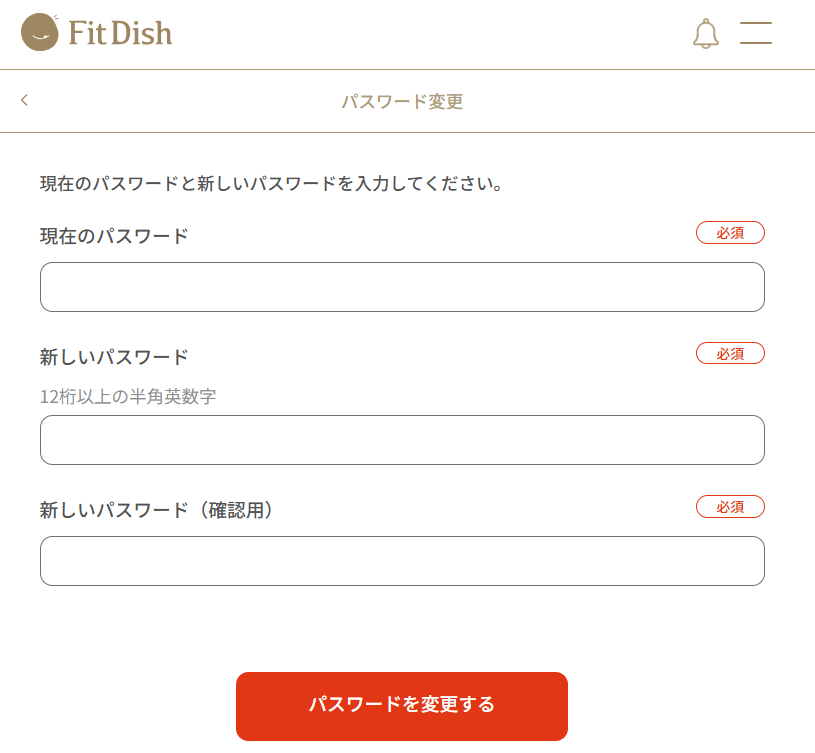This screenshot has width=815, height=753.
Task: Click the 必須 badge beside 現在のパスワード
Action: pyautogui.click(x=730, y=233)
